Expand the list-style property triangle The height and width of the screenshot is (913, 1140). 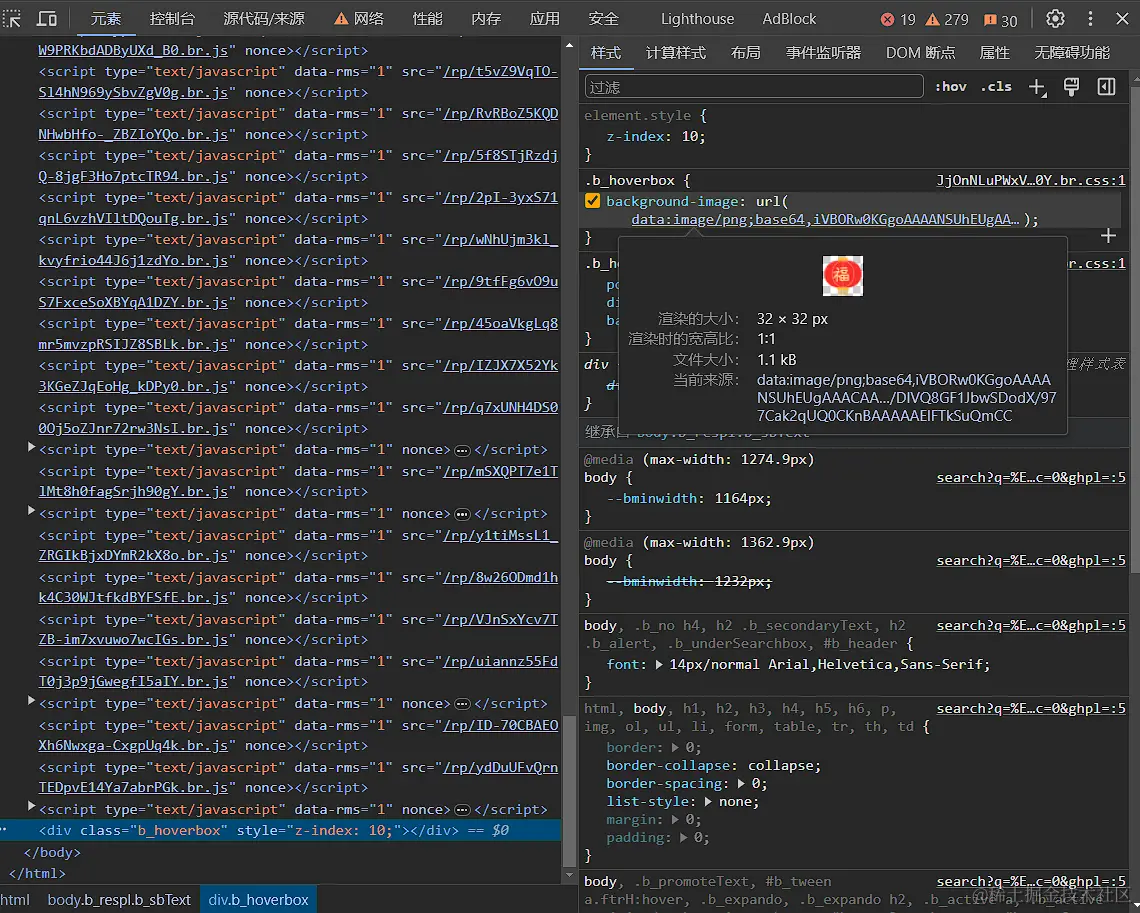pos(708,802)
